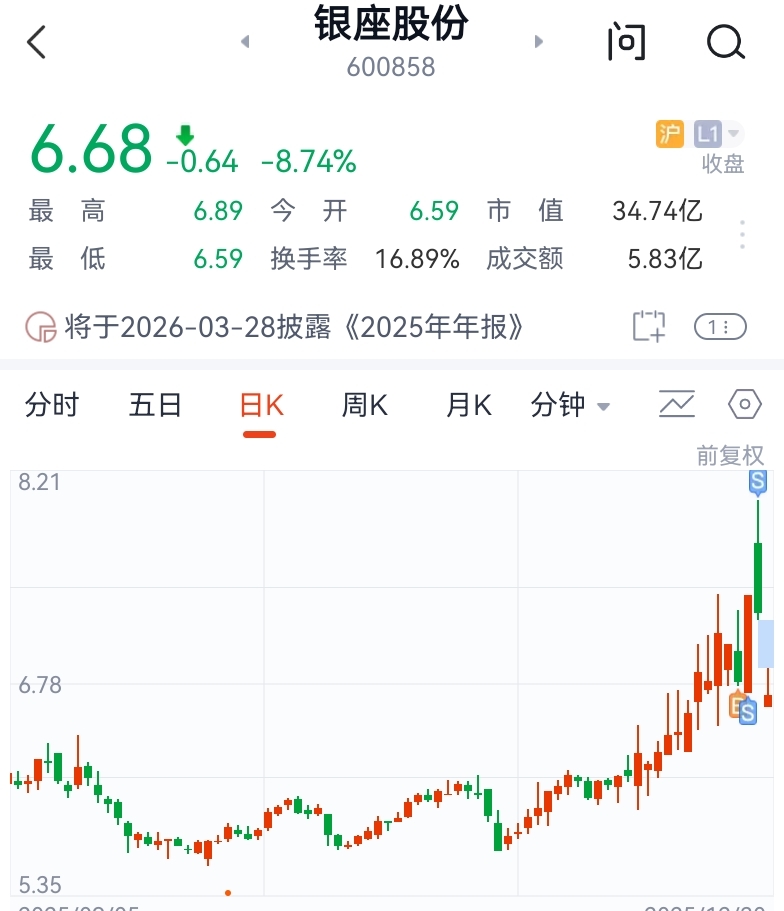This screenshot has width=784, height=911.
Task: Open the 2025年年报 disclosure notice
Action: coord(293,327)
